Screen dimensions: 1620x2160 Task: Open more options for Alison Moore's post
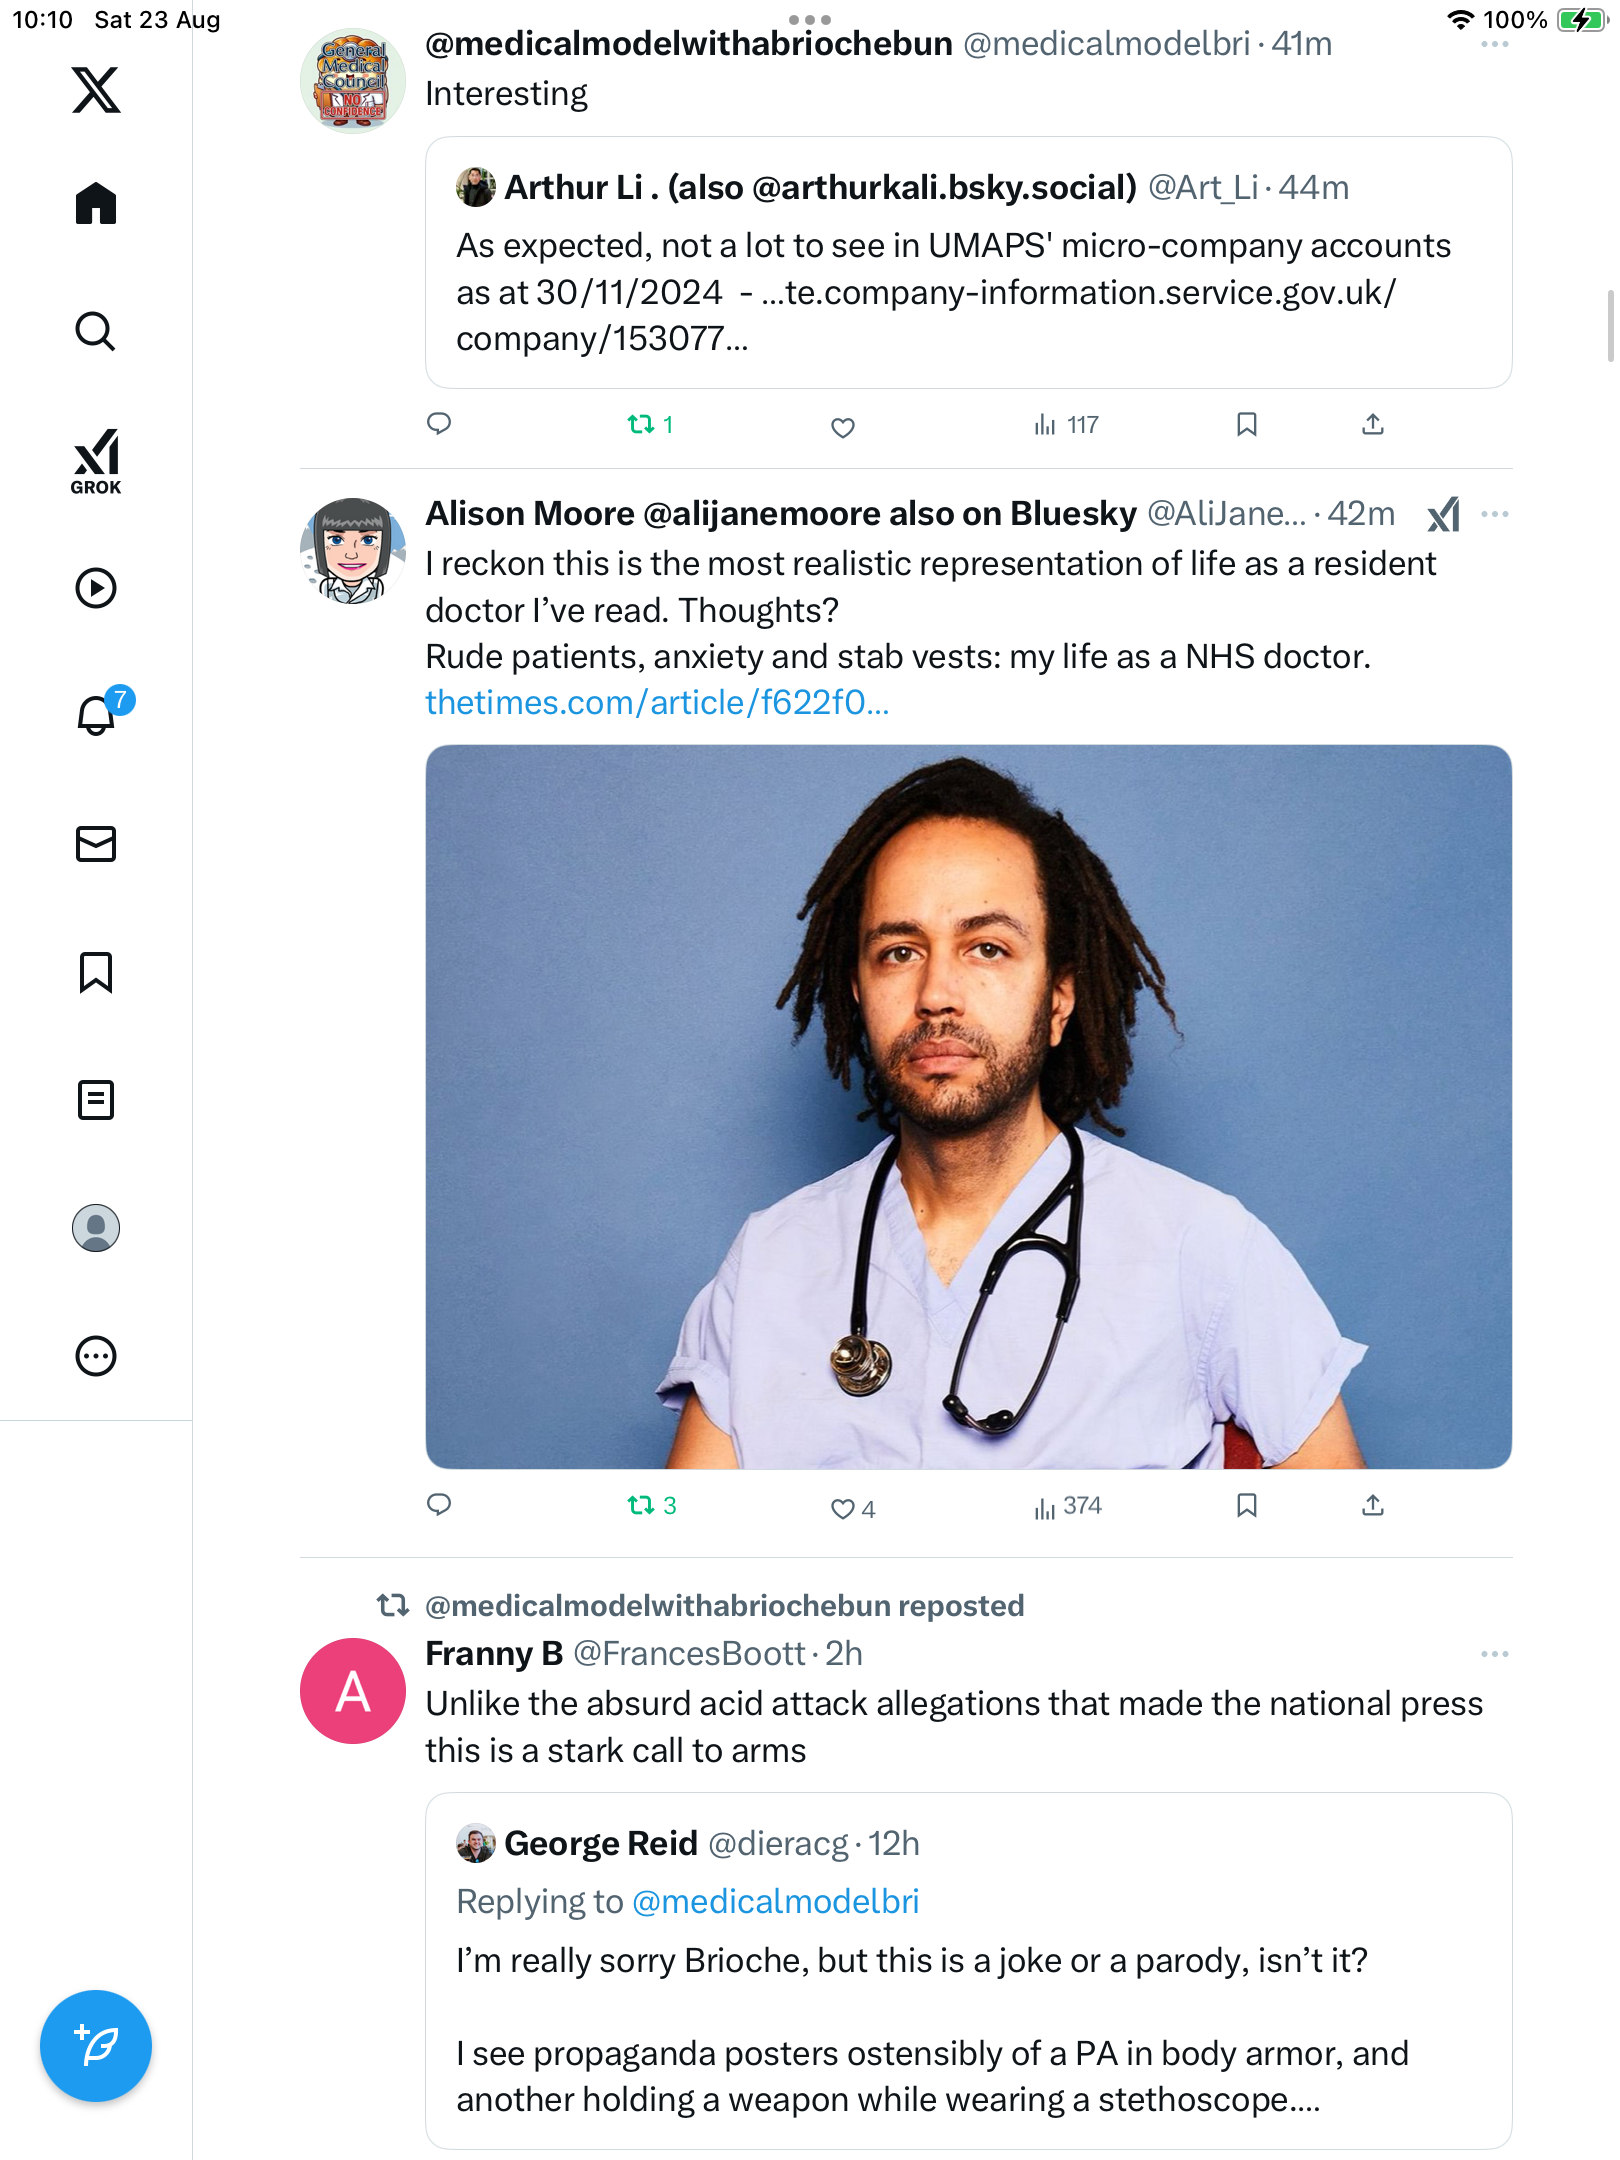click(x=1494, y=514)
